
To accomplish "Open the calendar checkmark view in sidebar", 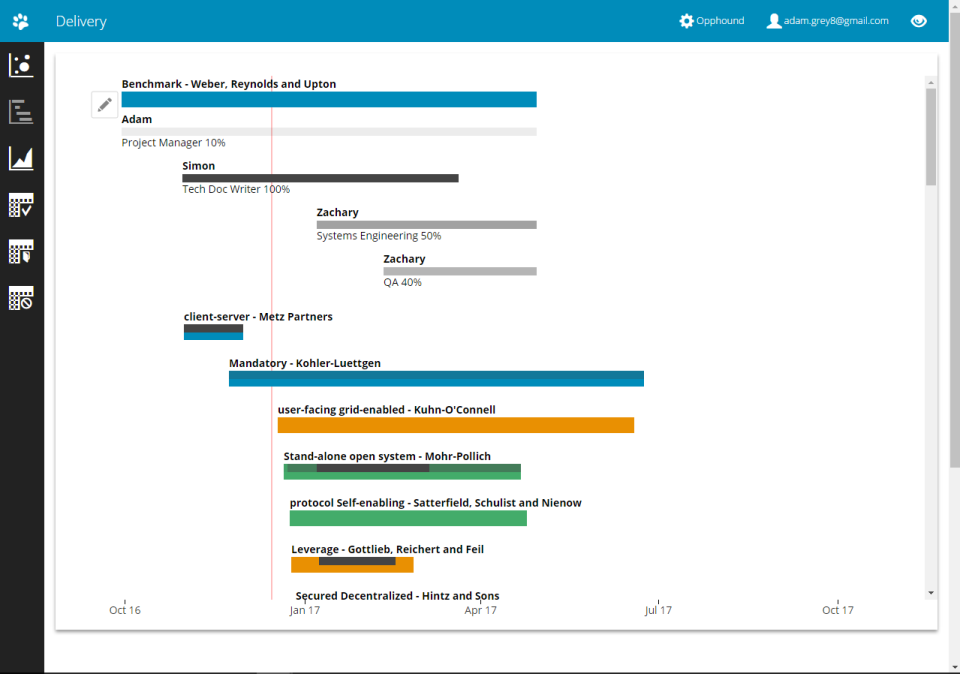I will click(x=21, y=205).
